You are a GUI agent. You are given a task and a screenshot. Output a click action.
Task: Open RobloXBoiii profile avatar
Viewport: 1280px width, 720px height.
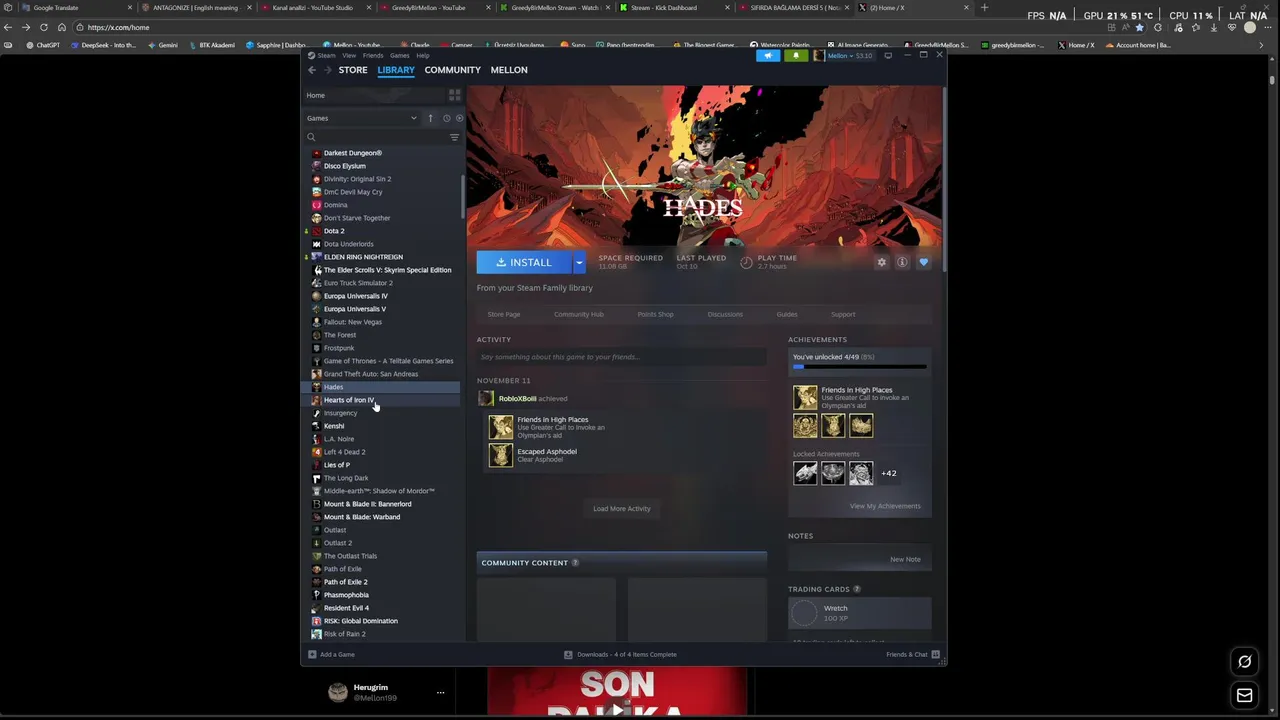pos(486,398)
